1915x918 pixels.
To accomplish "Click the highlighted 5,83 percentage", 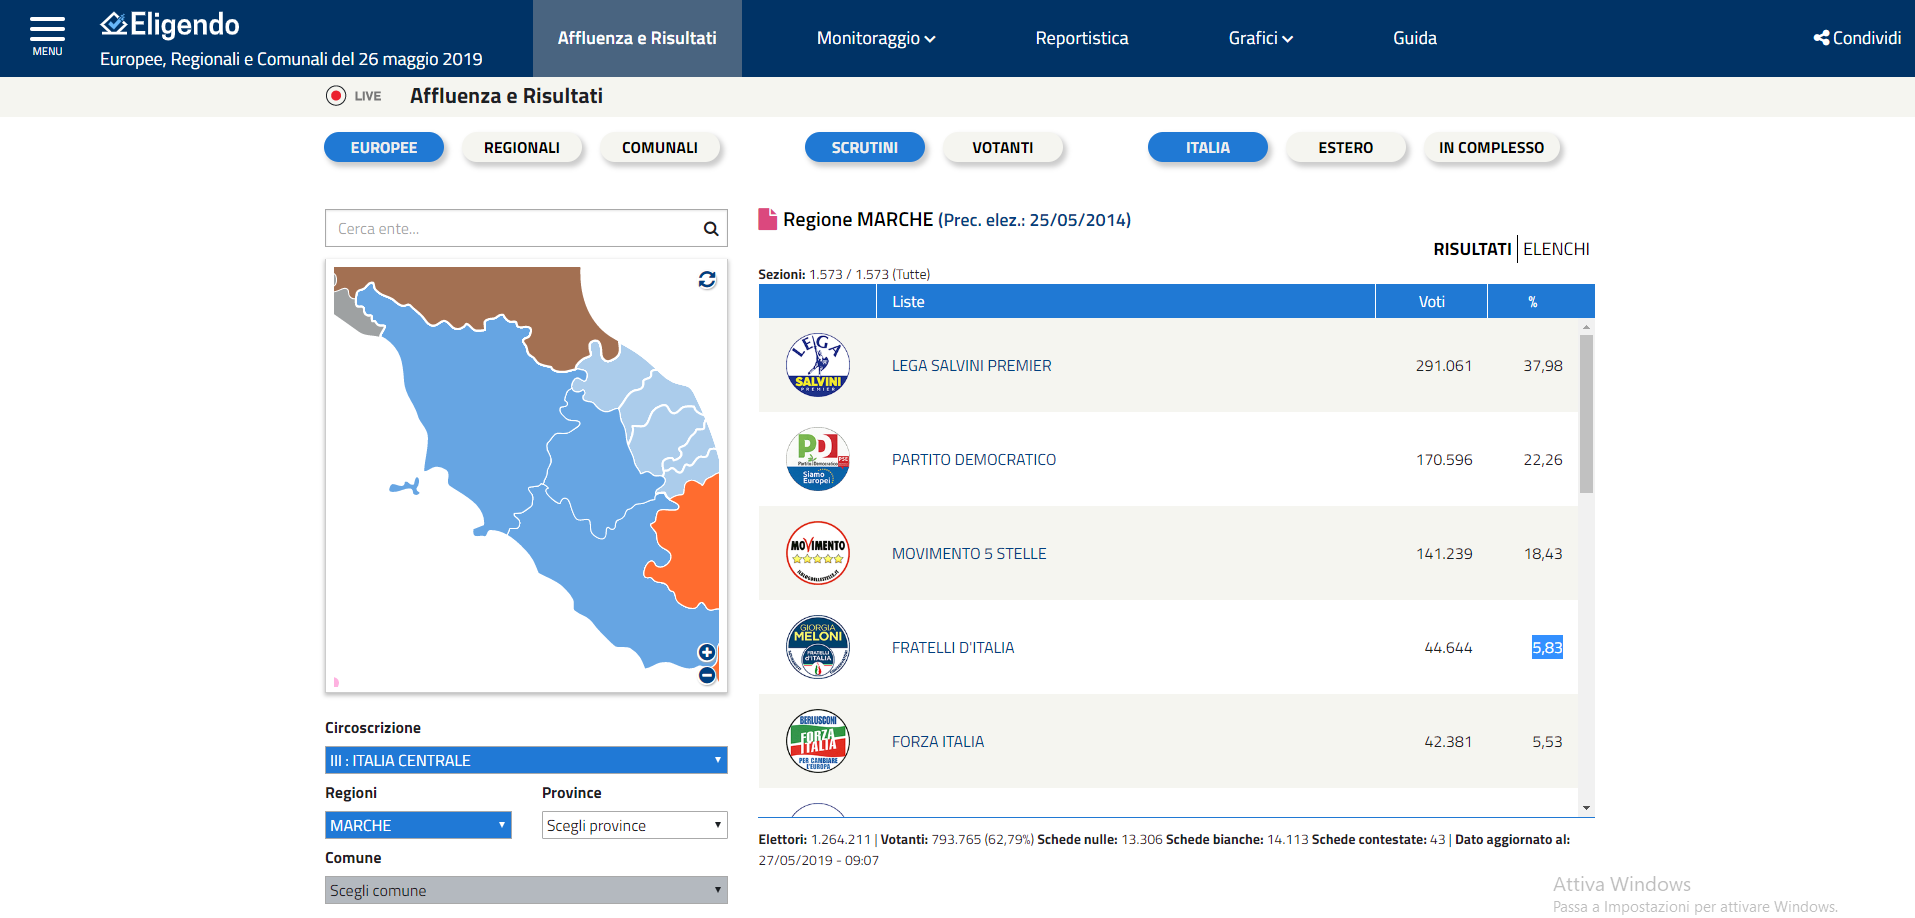I will click(x=1547, y=647).
